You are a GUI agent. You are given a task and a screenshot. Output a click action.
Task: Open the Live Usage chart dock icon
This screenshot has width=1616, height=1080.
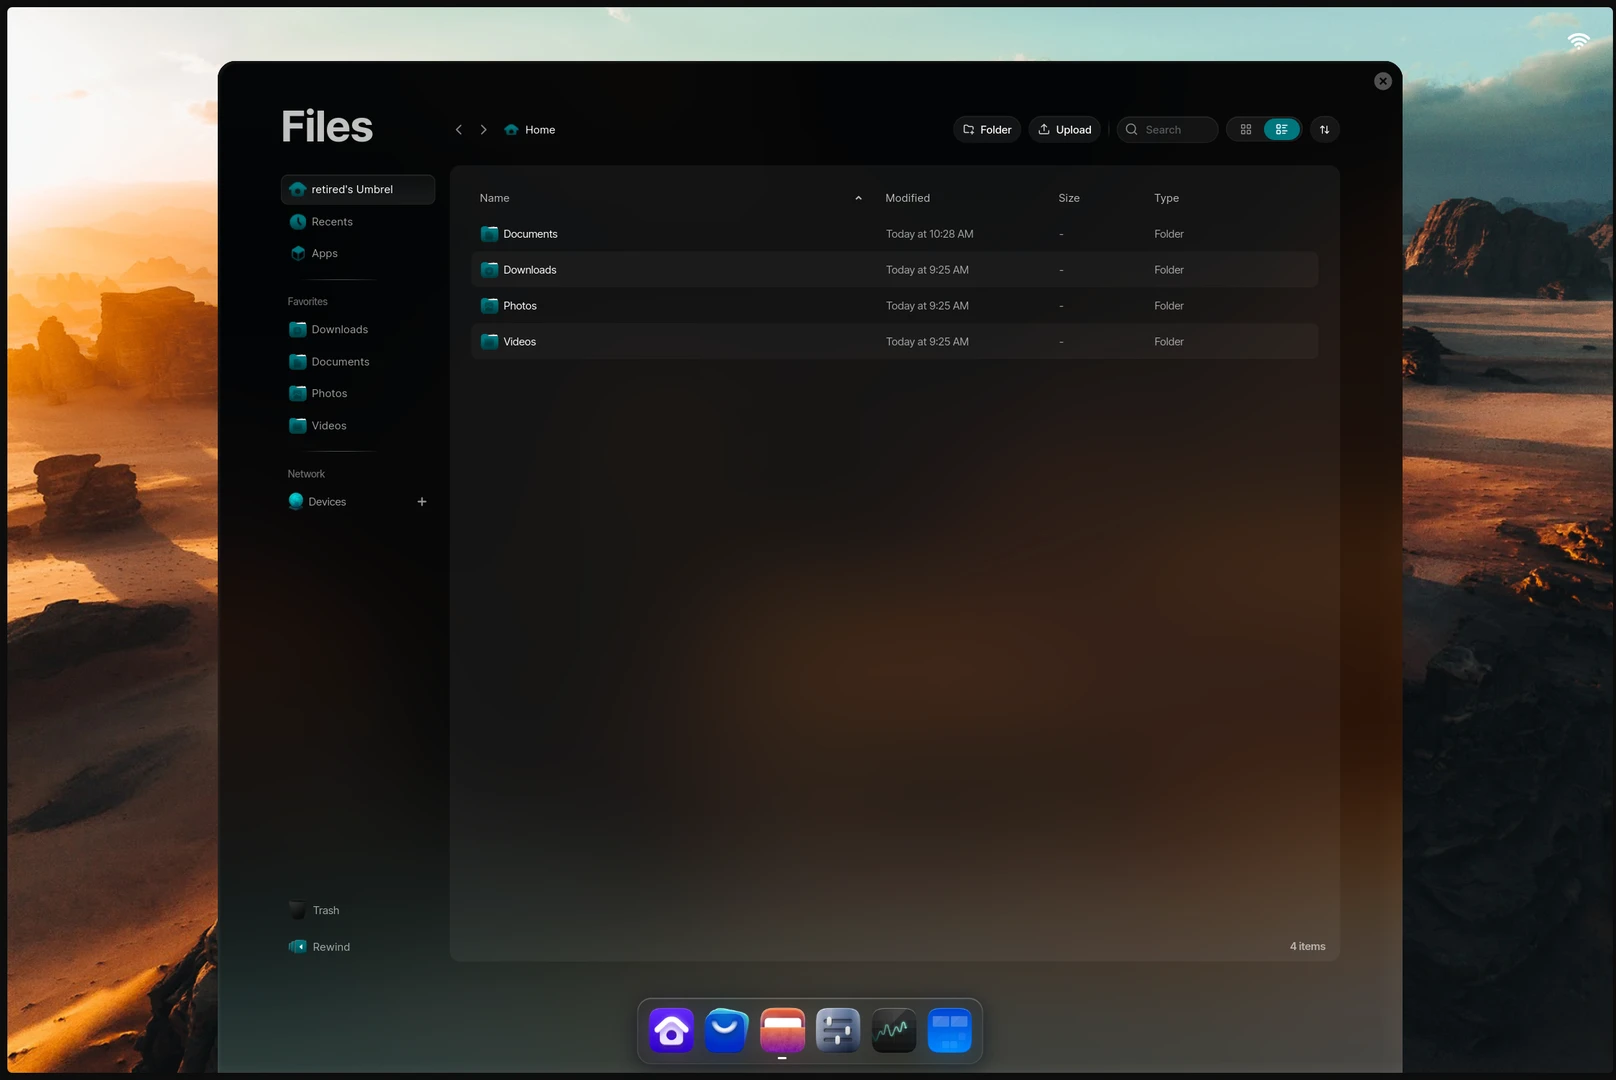tap(894, 1030)
